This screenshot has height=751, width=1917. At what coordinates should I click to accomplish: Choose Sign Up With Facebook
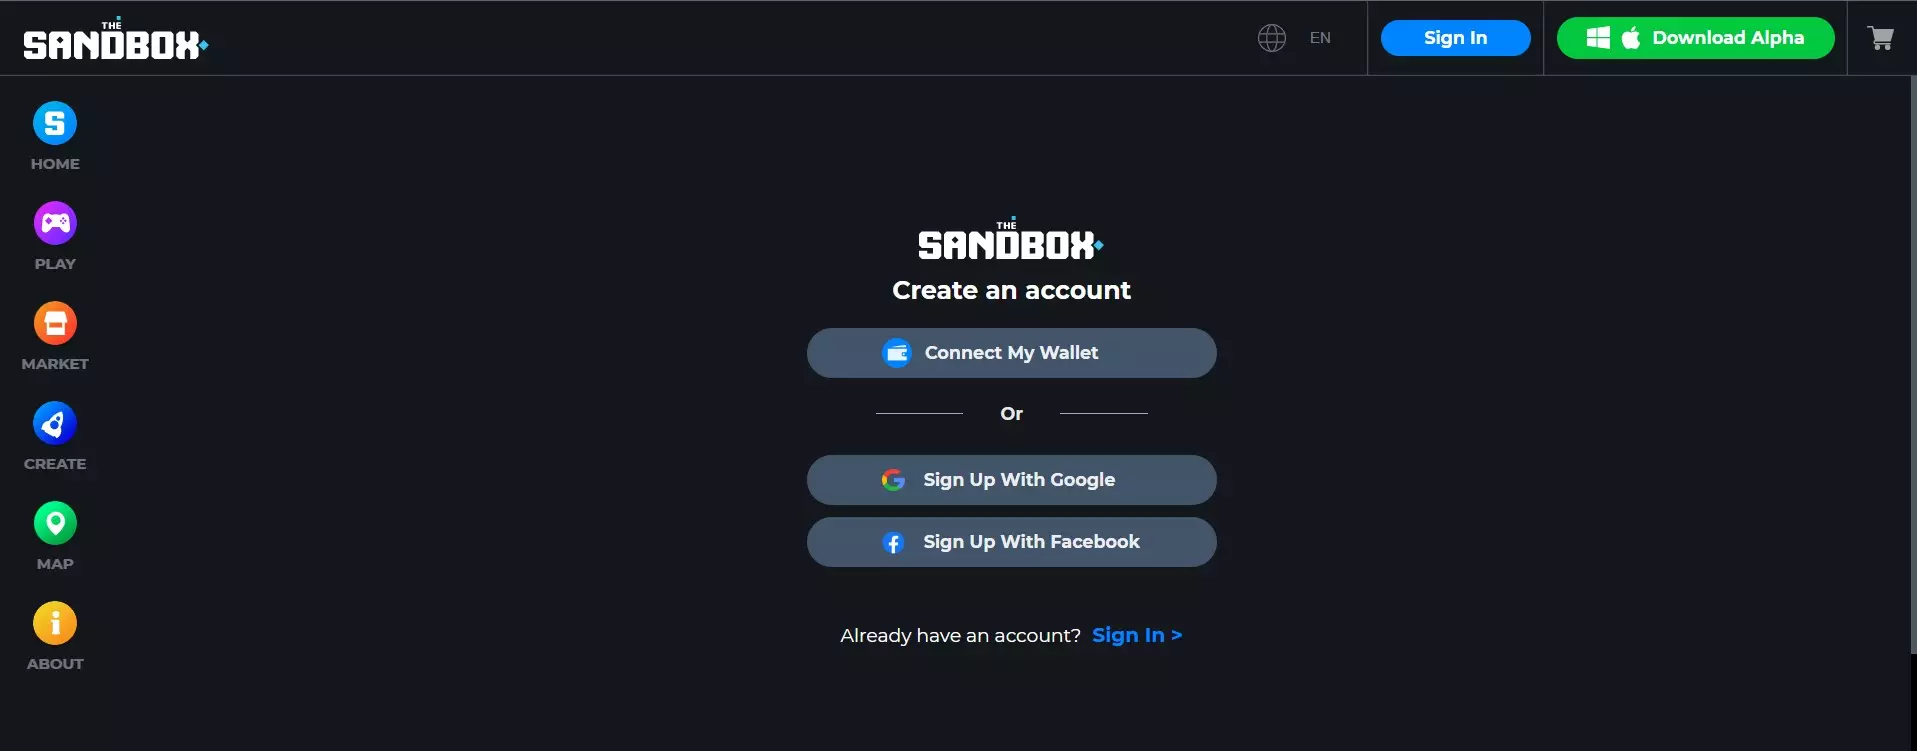pyautogui.click(x=1012, y=542)
